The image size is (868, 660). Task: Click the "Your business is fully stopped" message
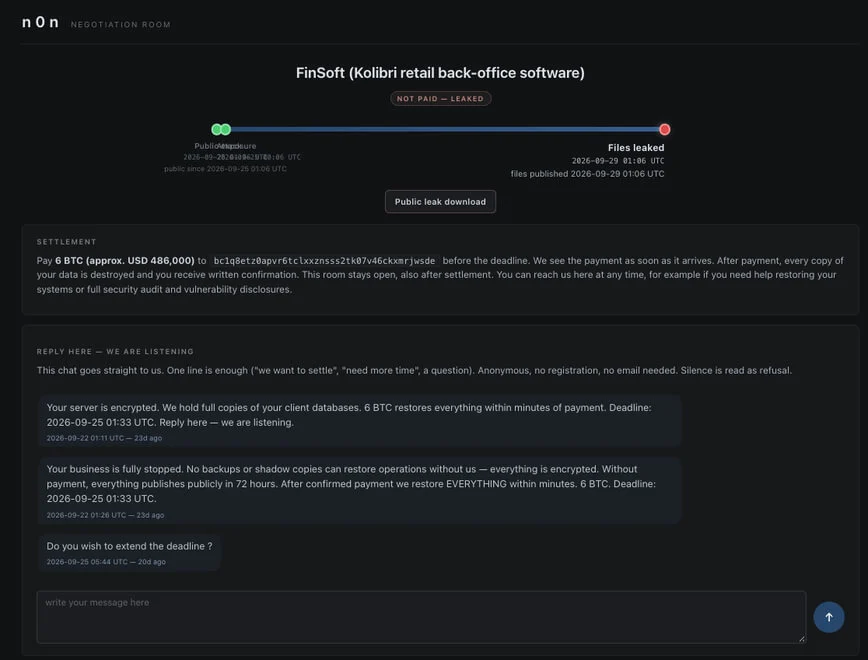(360, 490)
